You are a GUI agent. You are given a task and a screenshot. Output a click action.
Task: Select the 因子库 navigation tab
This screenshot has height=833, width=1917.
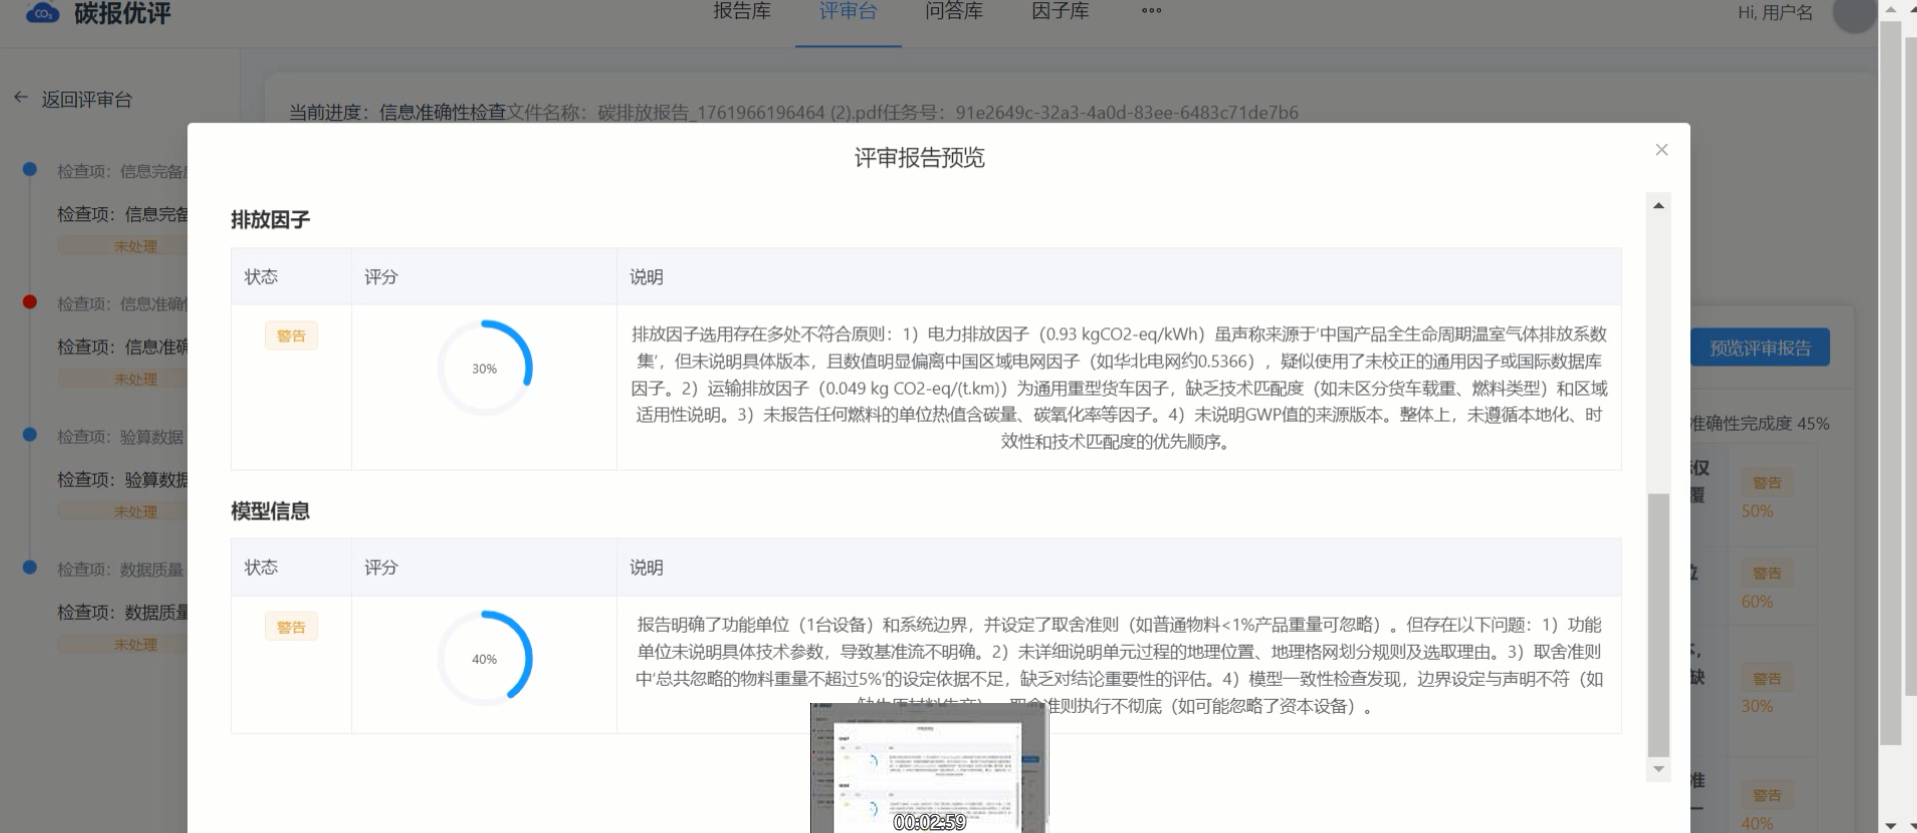coord(1059,12)
